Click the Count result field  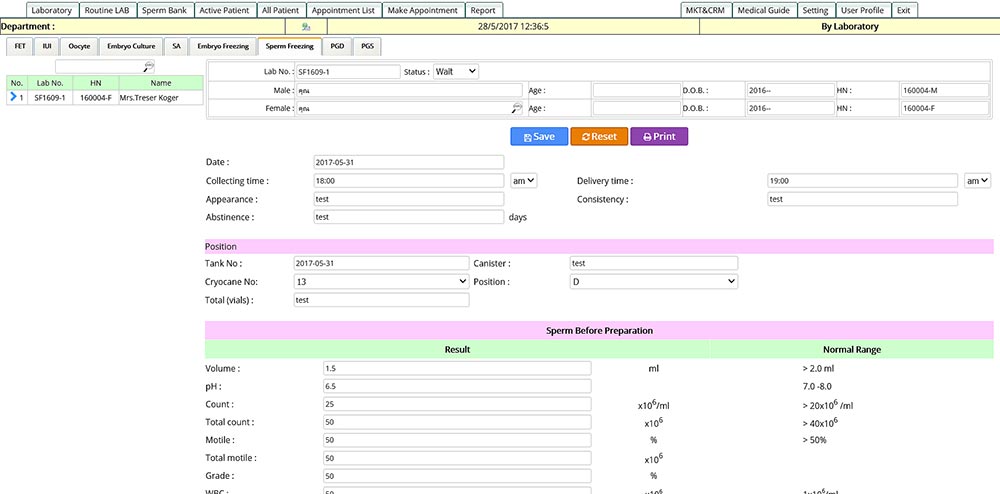(x=457, y=404)
